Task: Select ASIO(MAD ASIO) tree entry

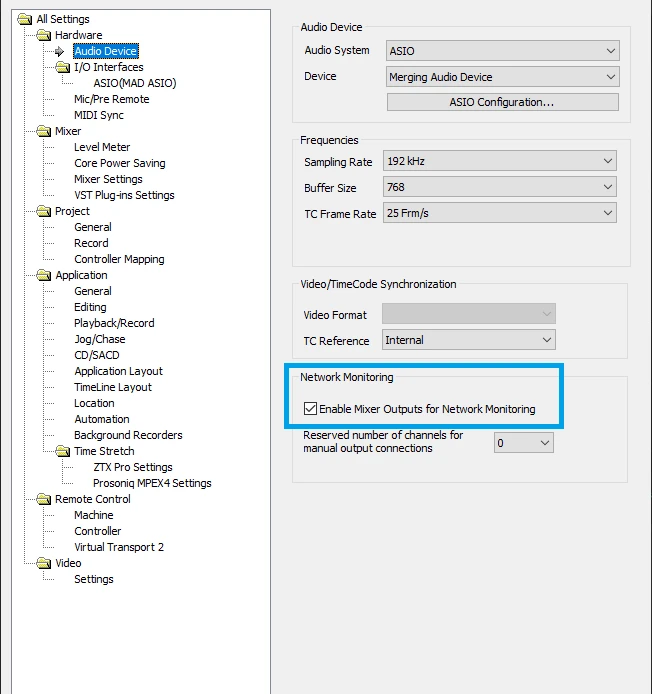Action: click(135, 83)
